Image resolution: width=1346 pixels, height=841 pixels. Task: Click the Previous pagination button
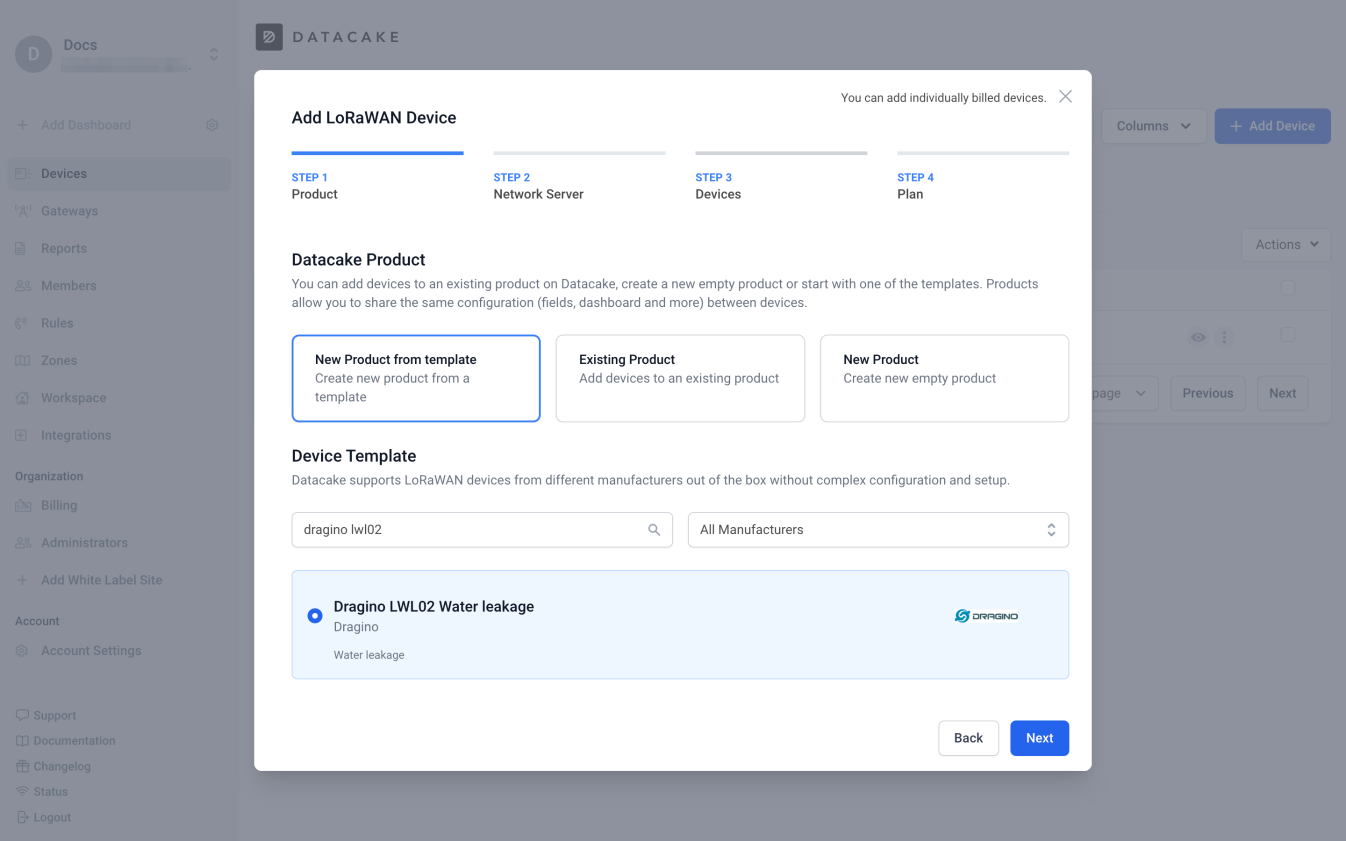click(x=1208, y=394)
